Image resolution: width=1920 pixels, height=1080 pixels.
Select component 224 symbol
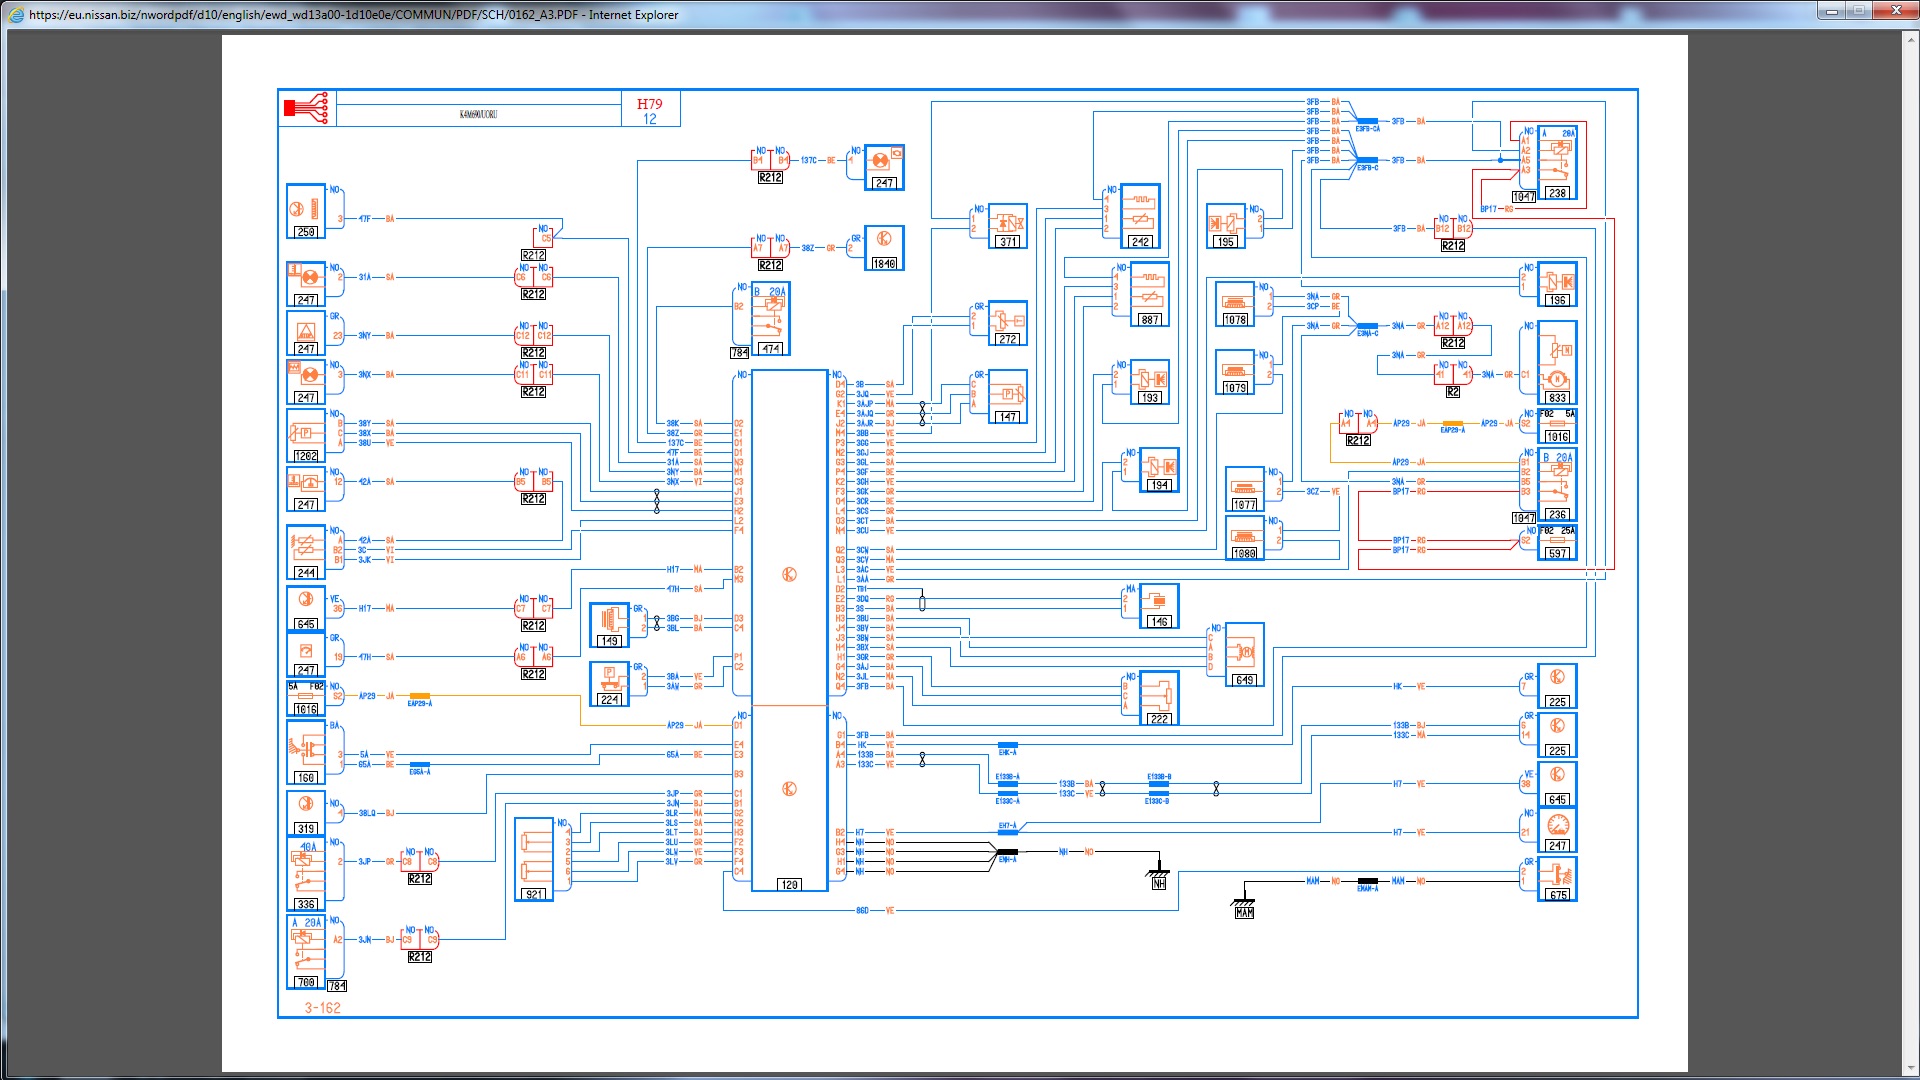(609, 684)
